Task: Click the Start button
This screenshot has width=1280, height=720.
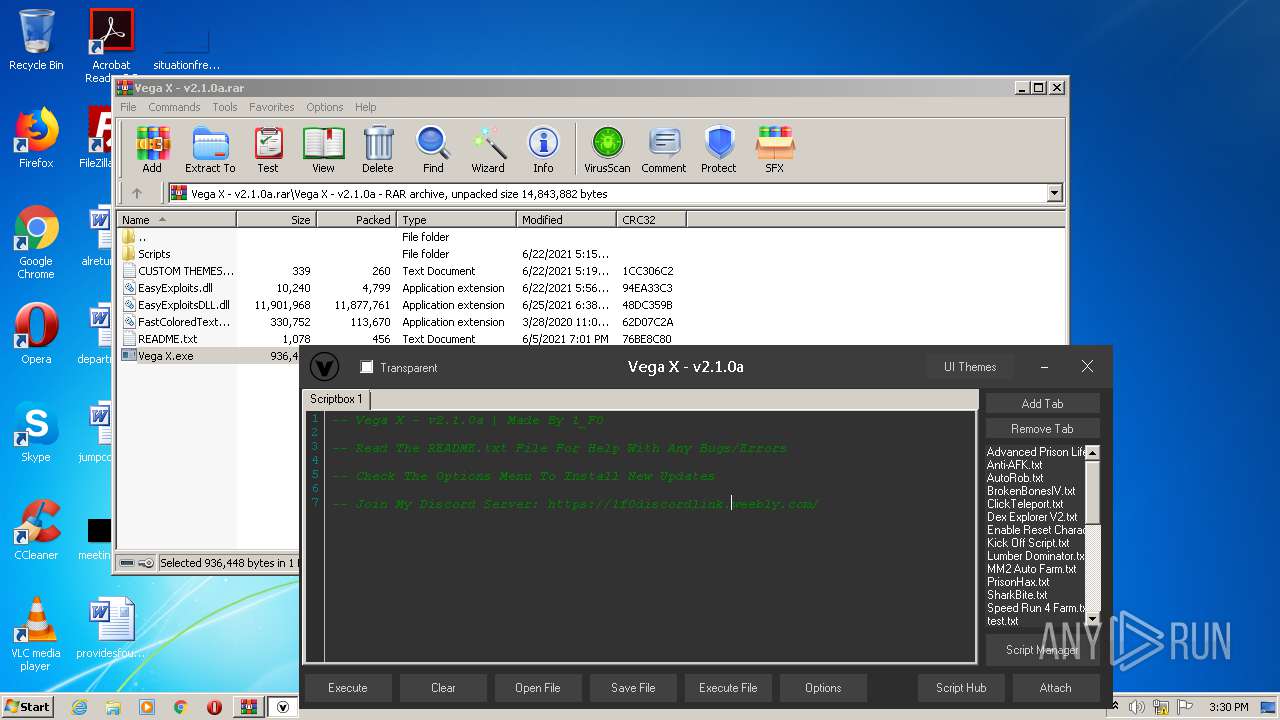Action: click(28, 707)
